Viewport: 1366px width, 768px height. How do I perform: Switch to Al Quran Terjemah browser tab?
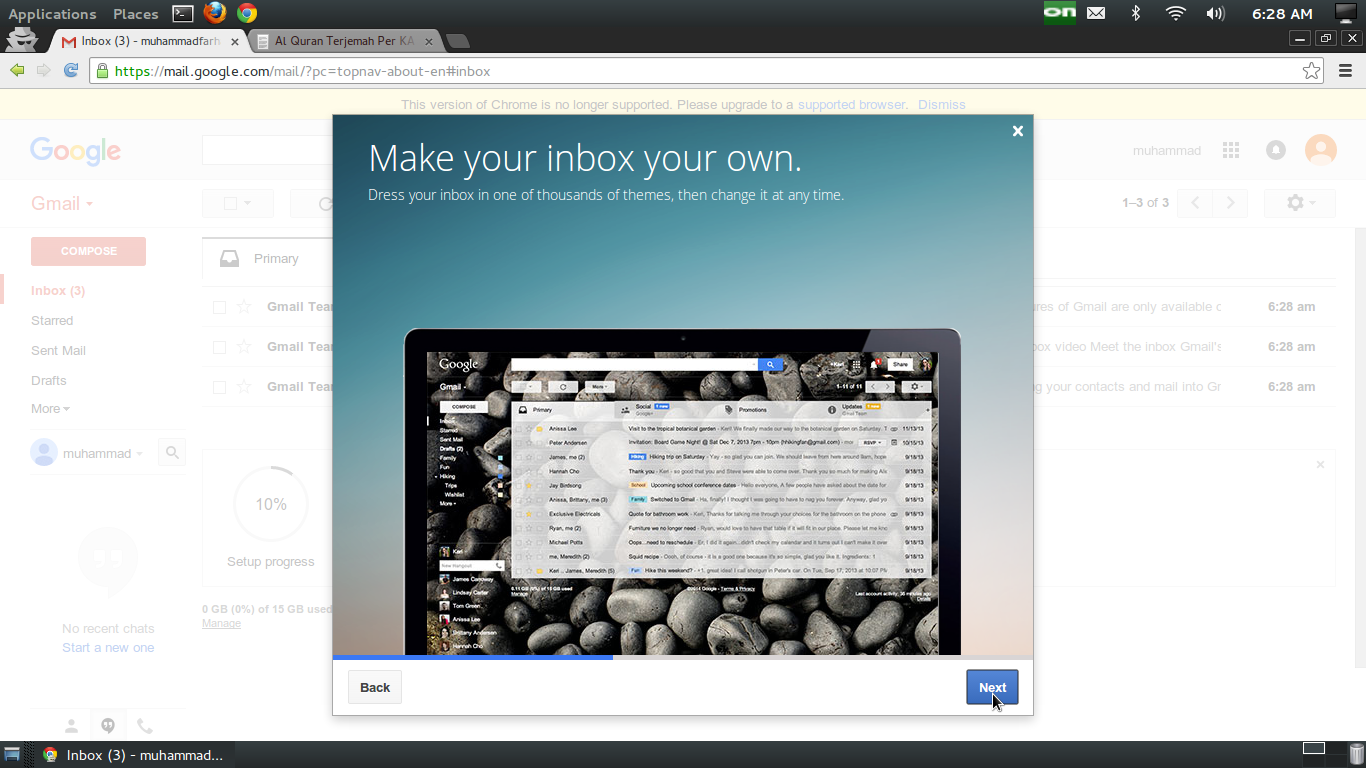[344, 41]
